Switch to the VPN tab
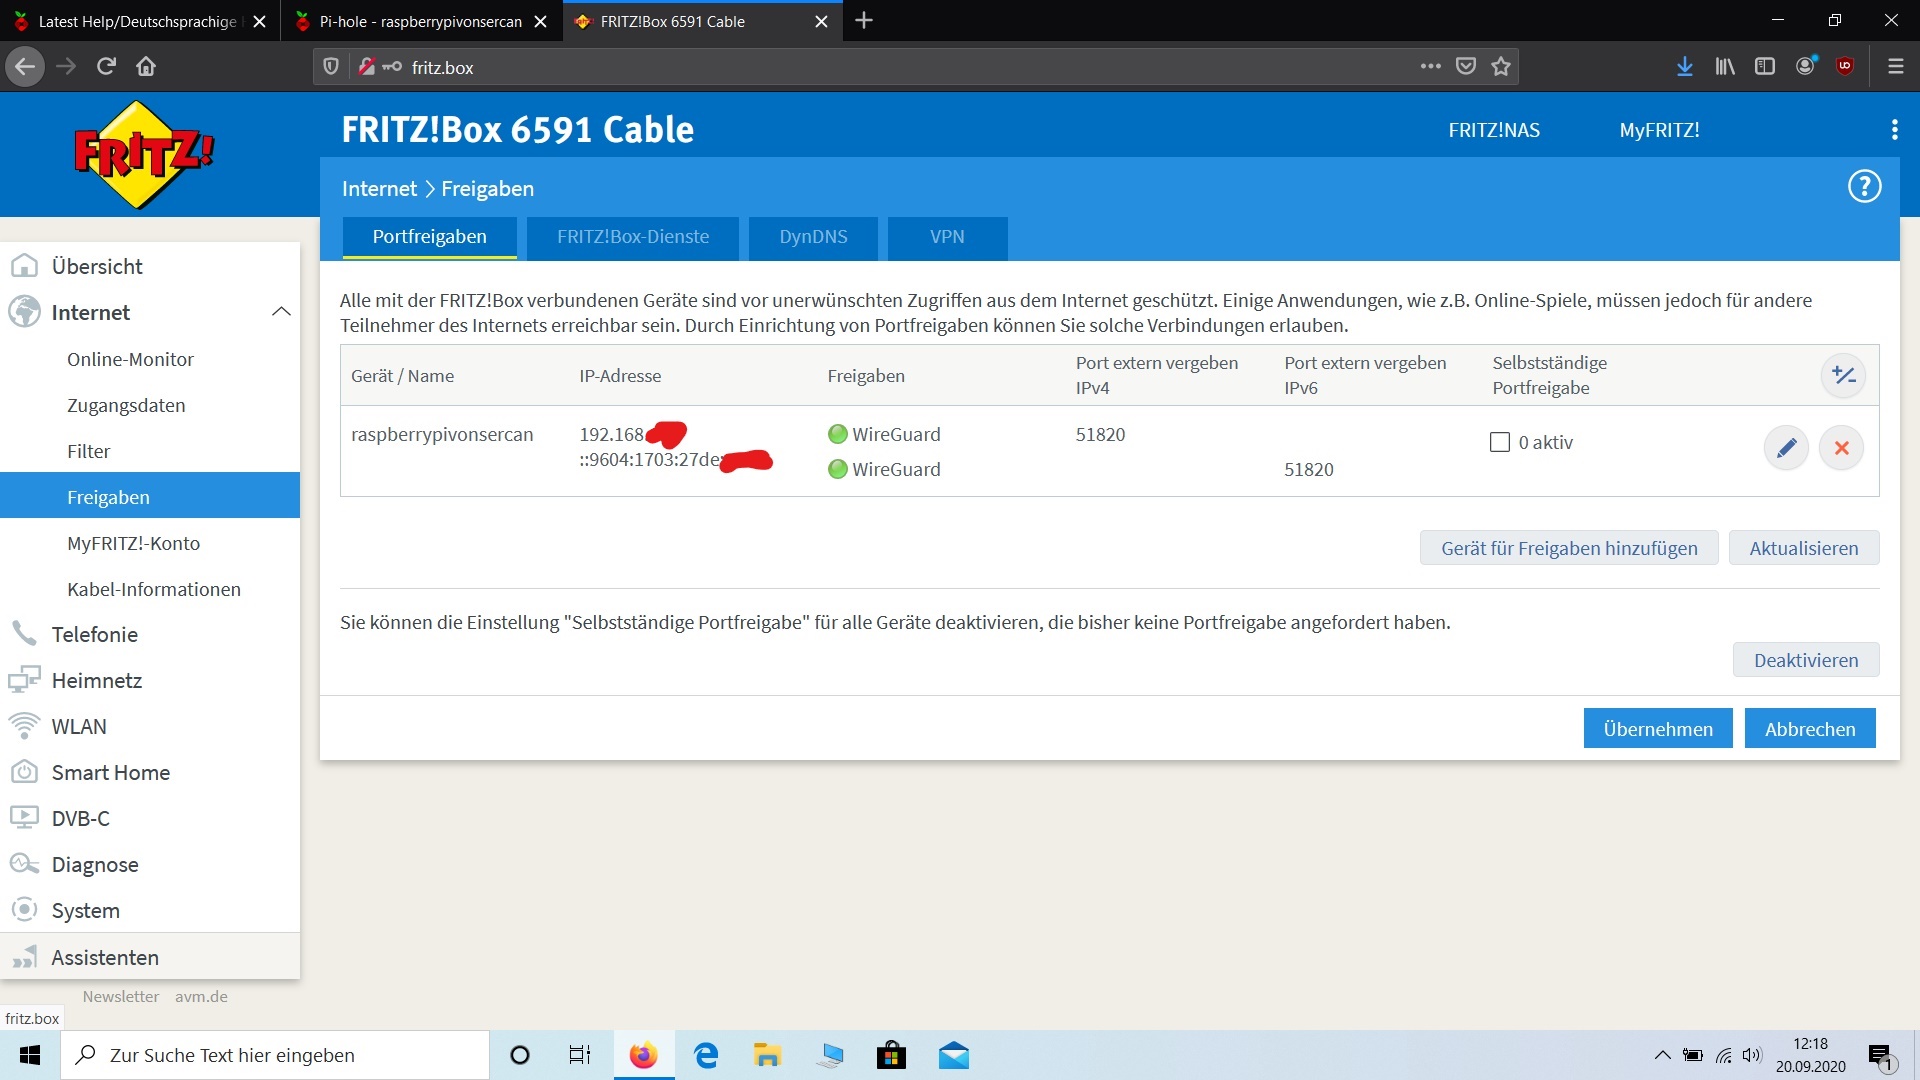Viewport: 1920px width, 1080px height. click(x=946, y=237)
